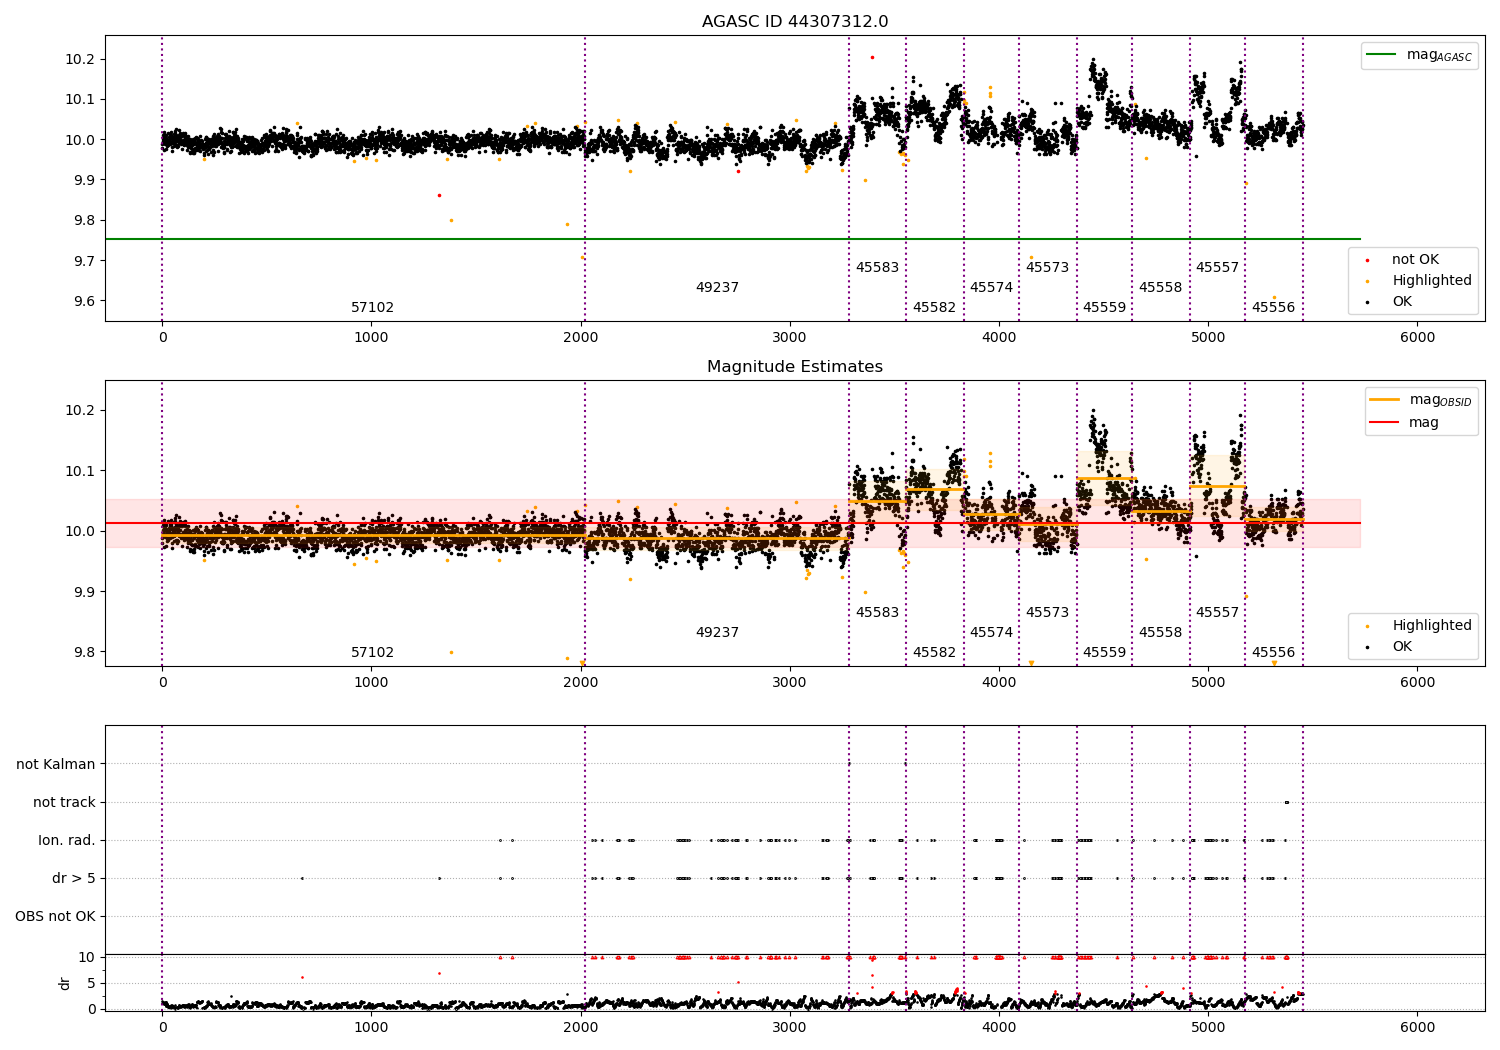Click OBSID label 45574 in AGASC ID plot
Image resolution: width=1500 pixels, height=1050 pixels.
pyautogui.click(x=991, y=288)
